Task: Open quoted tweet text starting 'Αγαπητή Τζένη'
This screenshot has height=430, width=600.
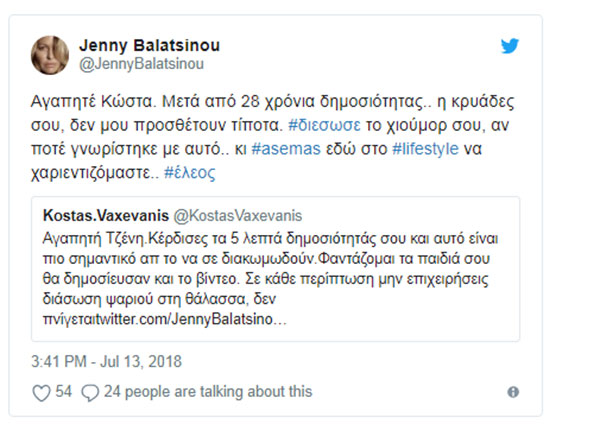Action: [100, 237]
